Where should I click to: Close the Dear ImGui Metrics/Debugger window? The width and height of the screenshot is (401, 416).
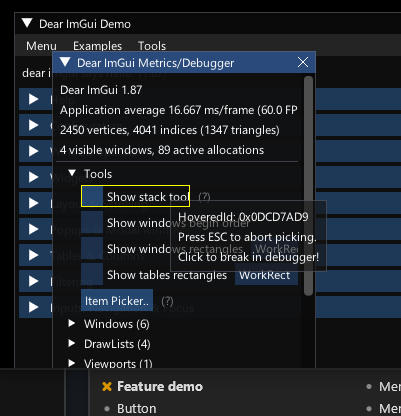[x=303, y=62]
